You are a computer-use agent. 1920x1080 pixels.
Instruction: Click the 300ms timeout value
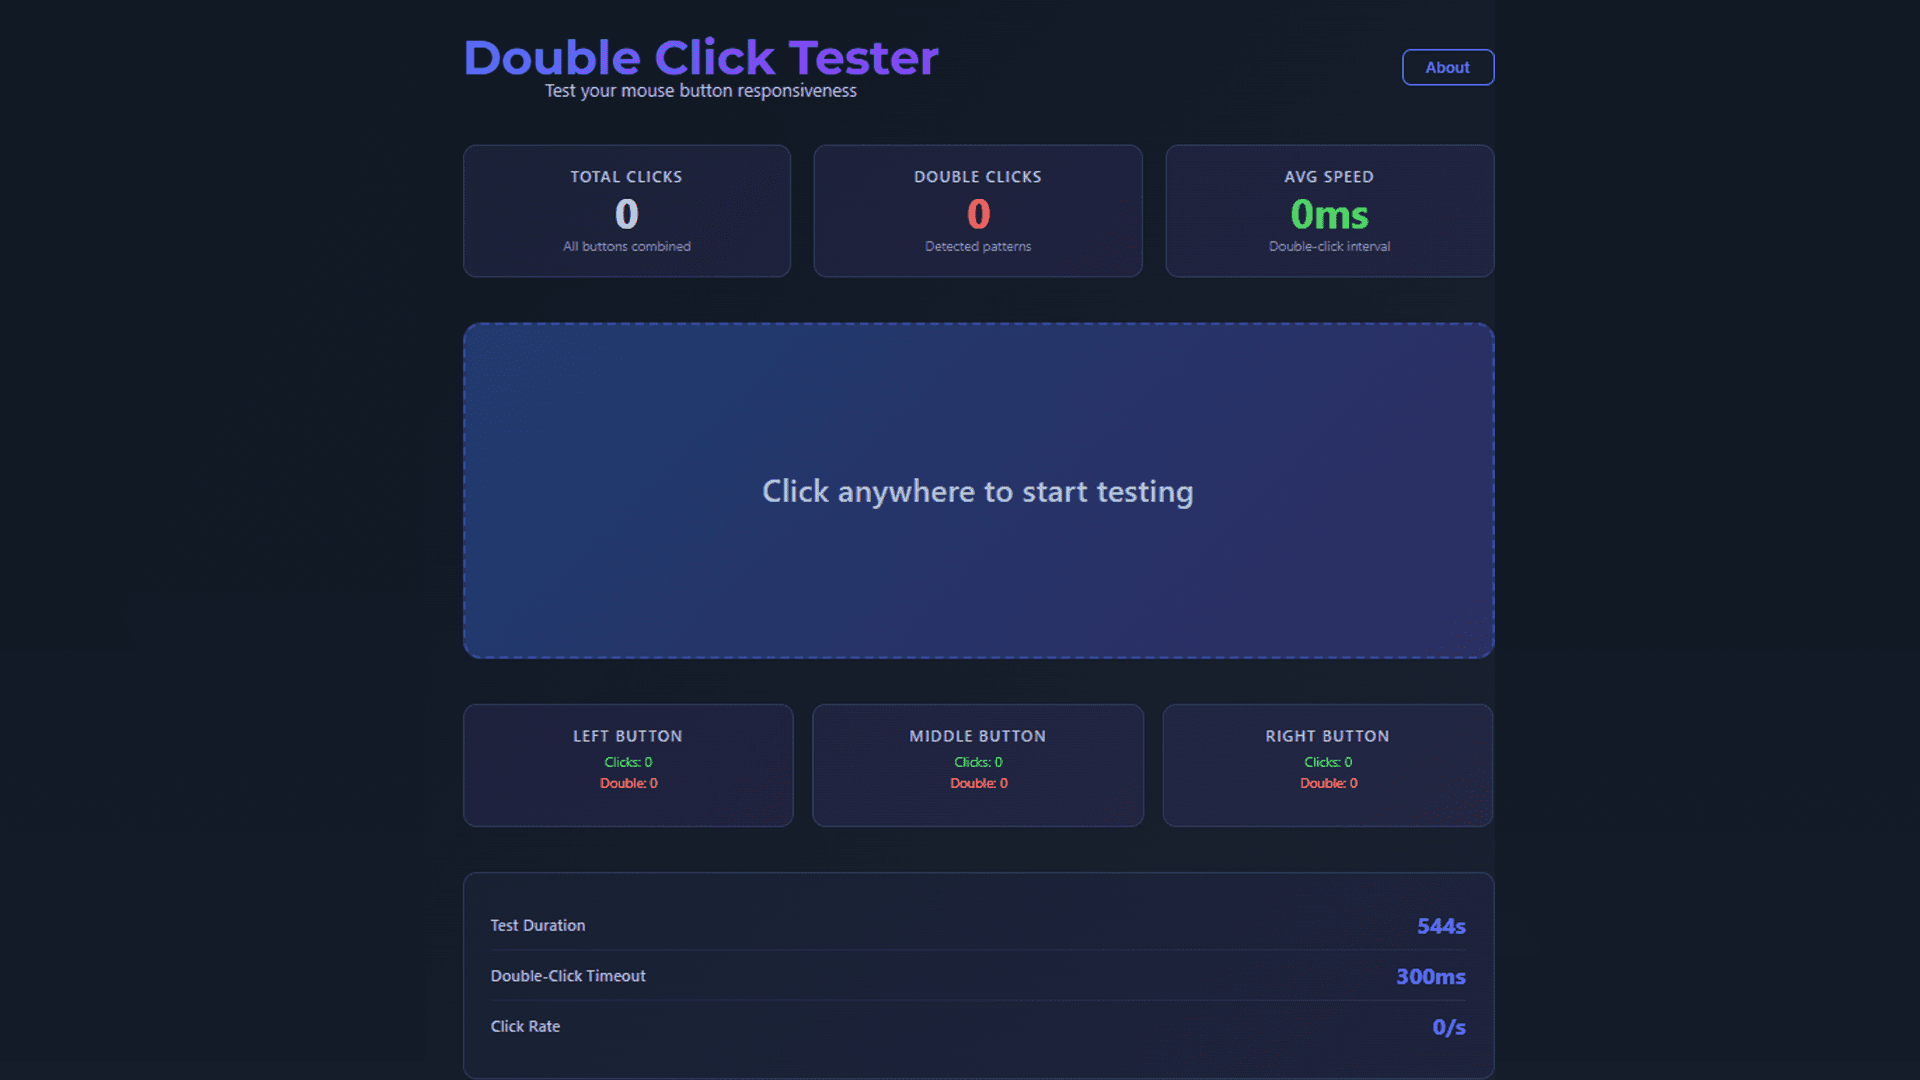(x=1431, y=976)
